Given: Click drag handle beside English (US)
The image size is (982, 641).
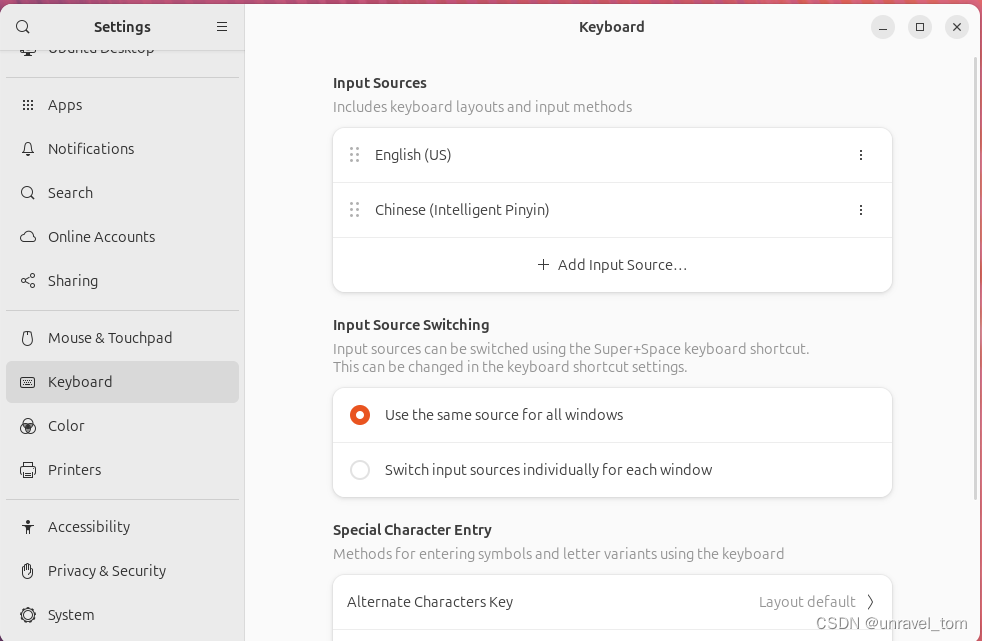Looking at the screenshot, I should pos(354,155).
